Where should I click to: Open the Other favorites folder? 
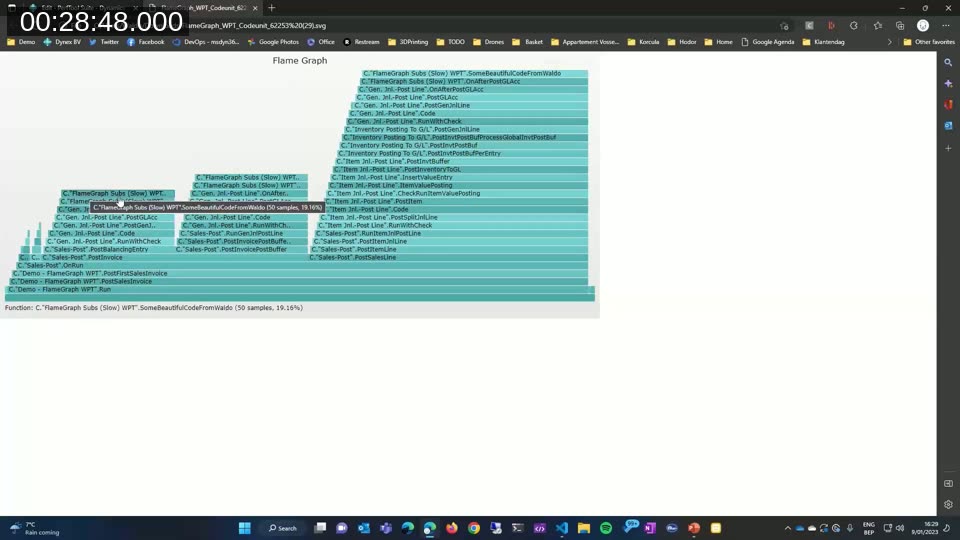click(929, 42)
